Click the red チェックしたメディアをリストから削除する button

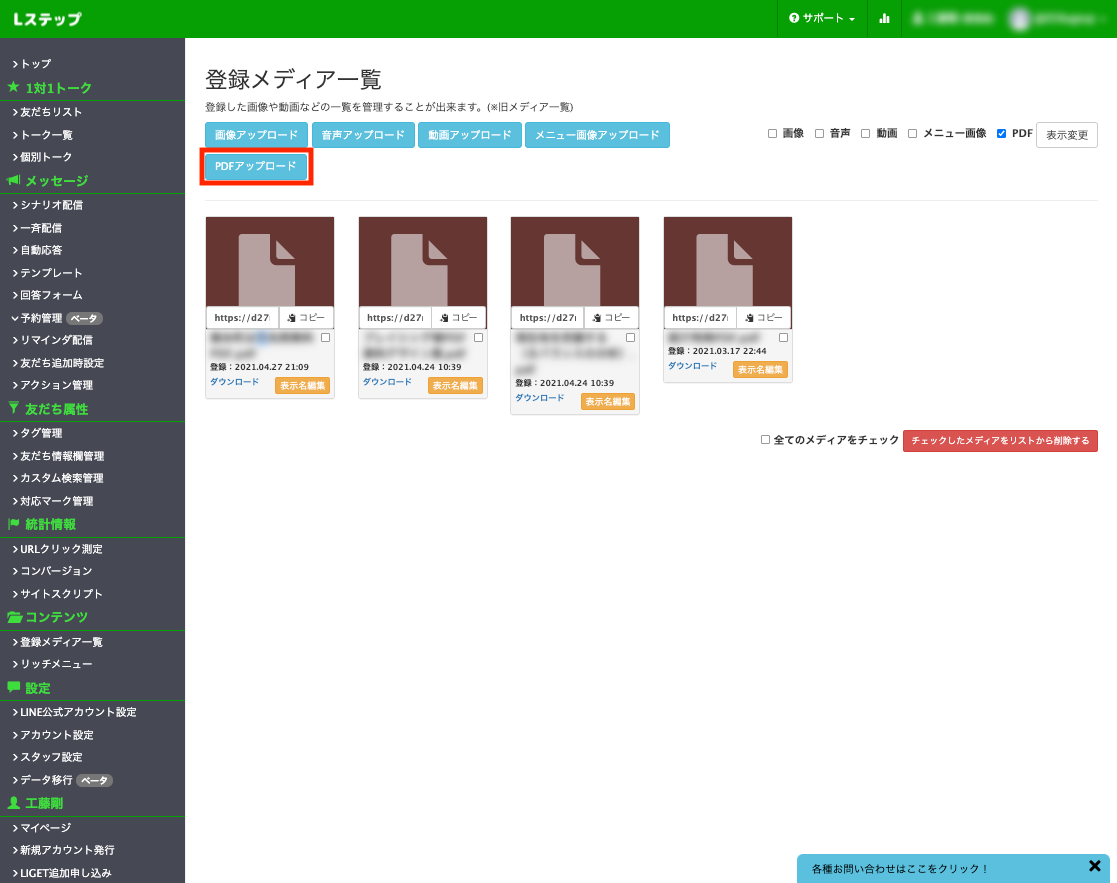click(1001, 439)
